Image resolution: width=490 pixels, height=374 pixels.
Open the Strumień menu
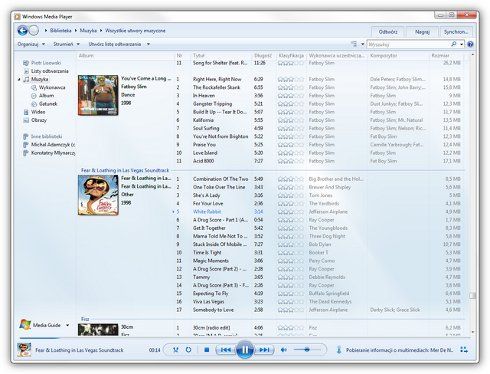pos(66,44)
